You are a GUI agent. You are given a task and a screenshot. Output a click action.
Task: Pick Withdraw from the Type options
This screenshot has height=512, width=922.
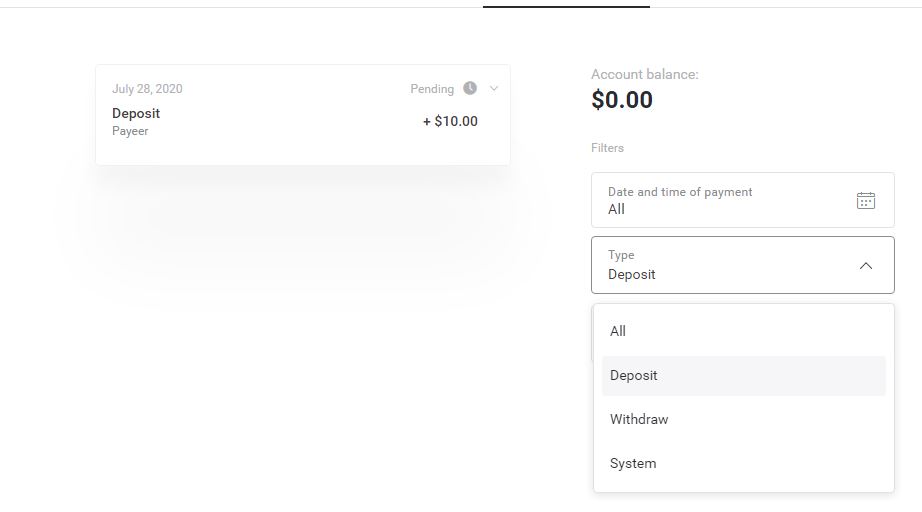(639, 419)
